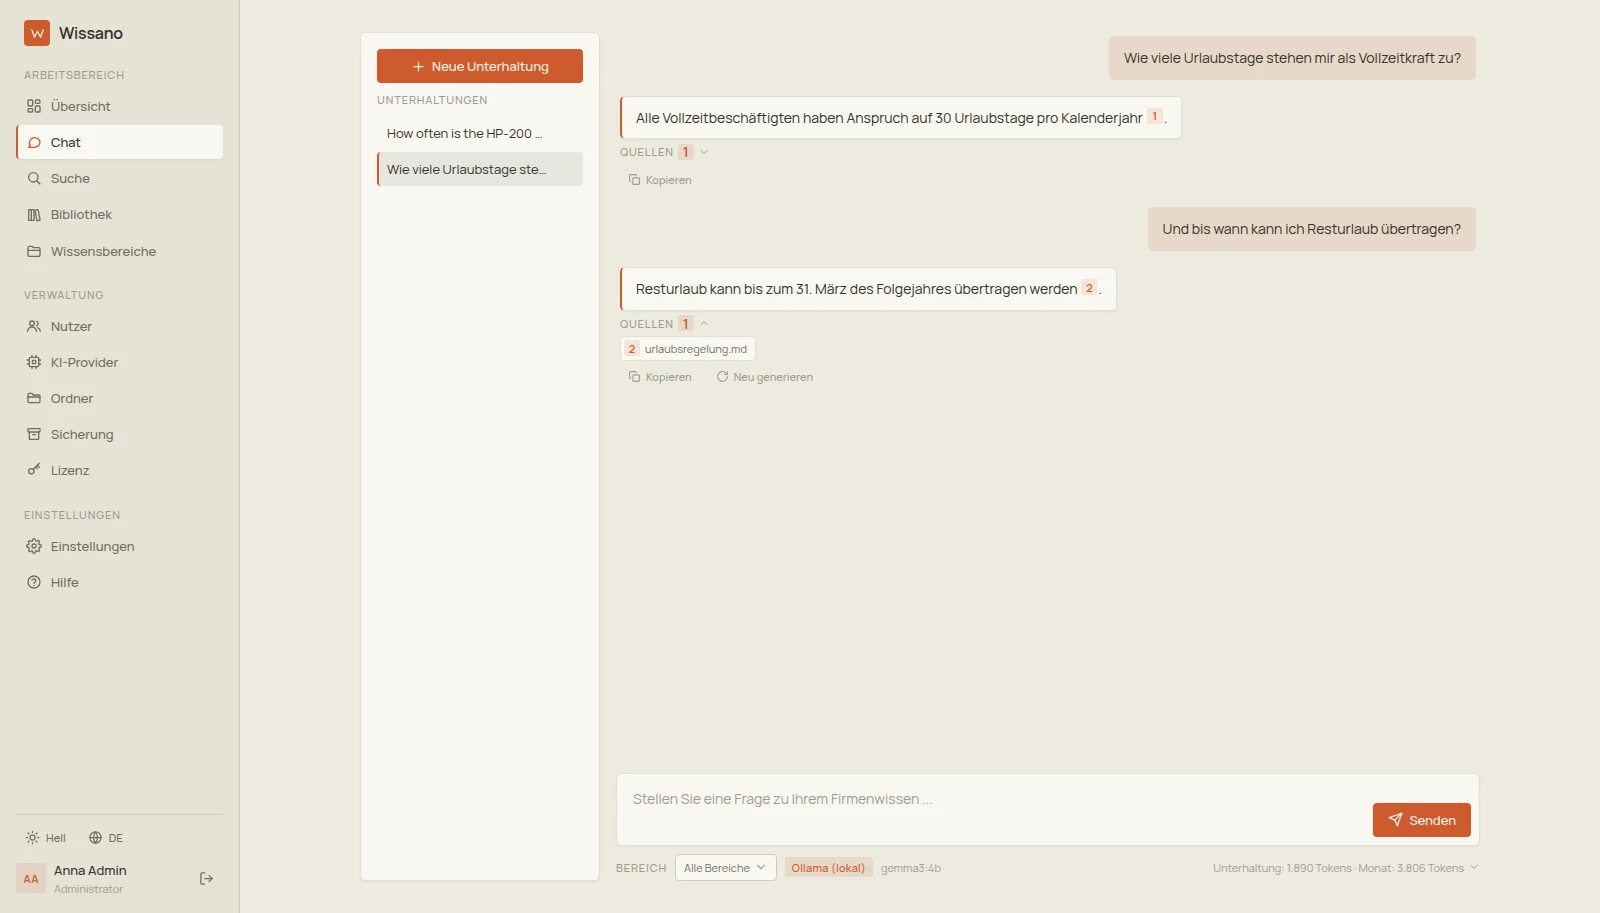Expand the Quellen list under the first answer
Image resolution: width=1600 pixels, height=913 pixels.
pyautogui.click(x=664, y=152)
